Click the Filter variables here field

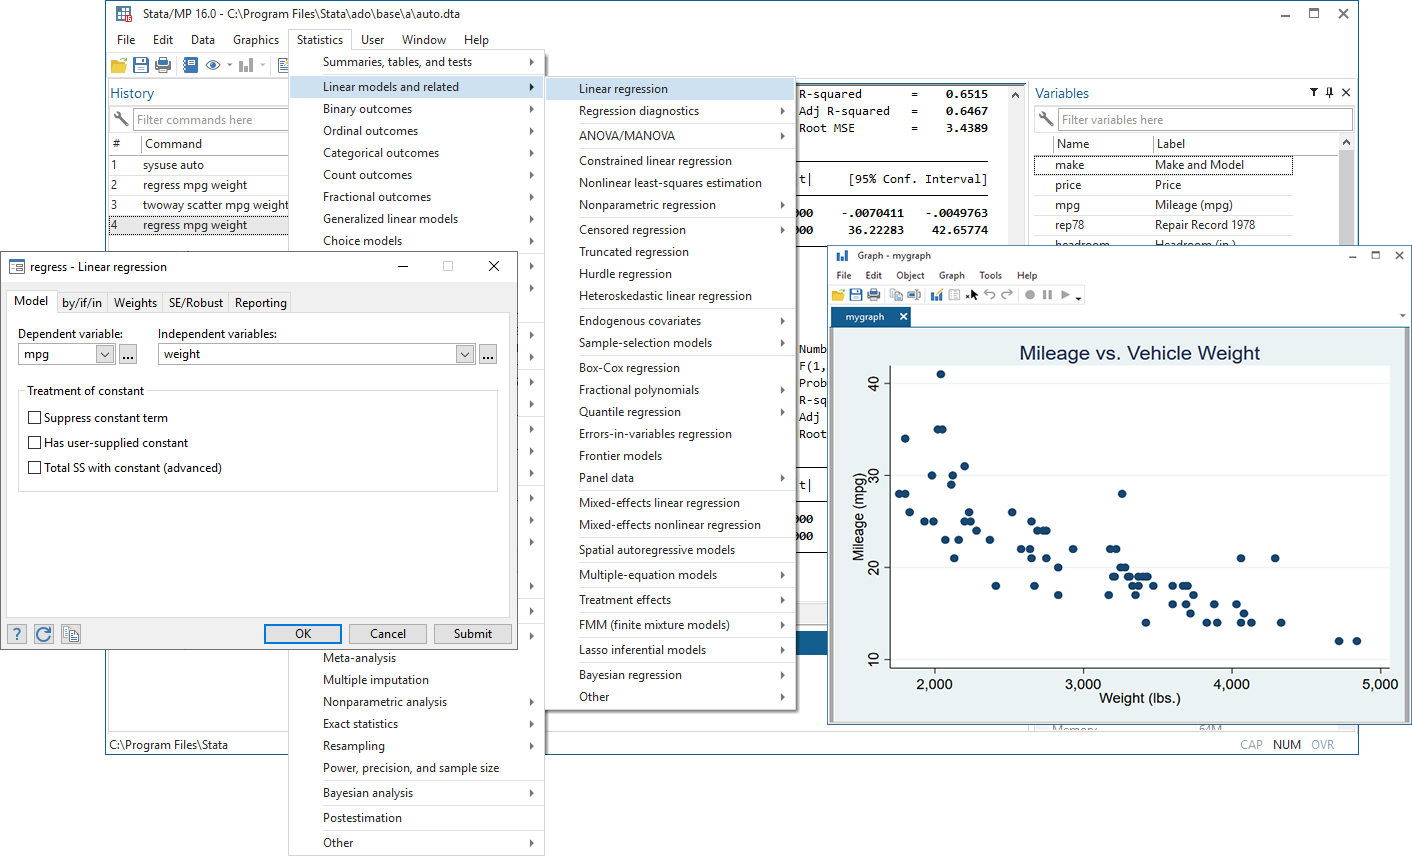point(1205,120)
